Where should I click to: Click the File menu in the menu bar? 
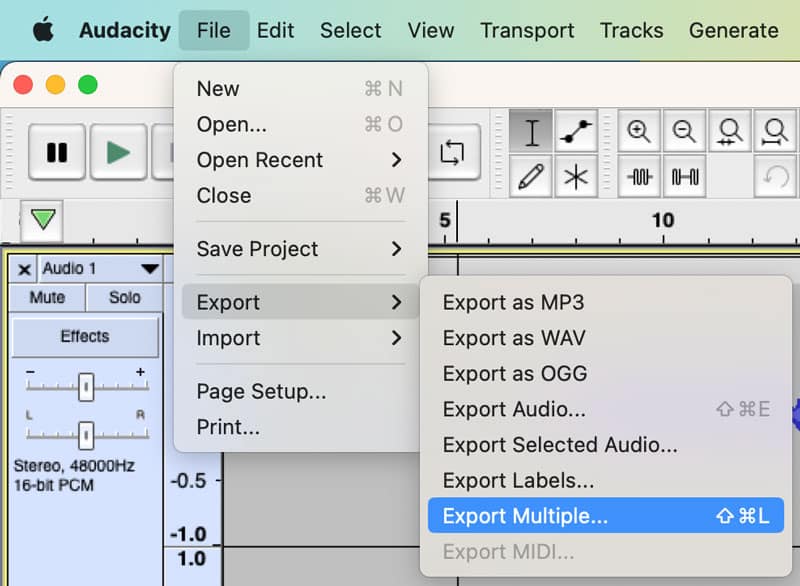pos(214,30)
